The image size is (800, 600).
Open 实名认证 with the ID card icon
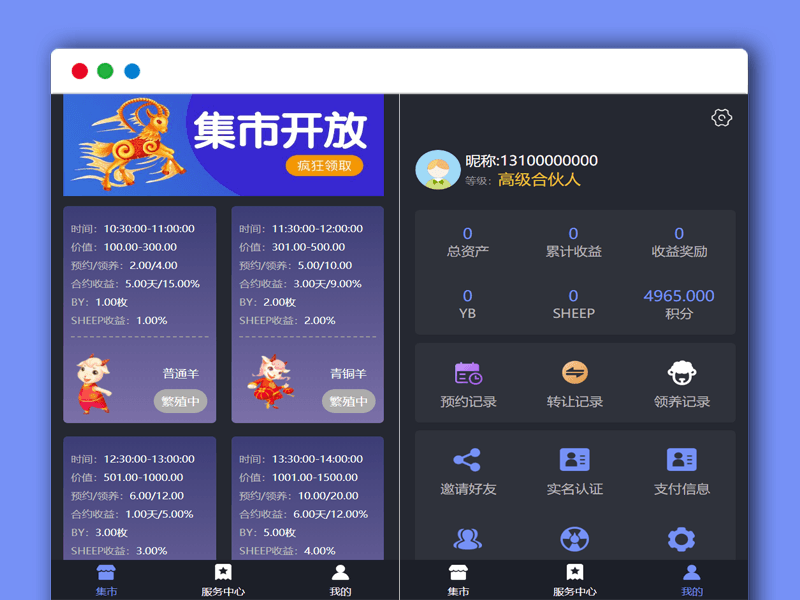574,460
